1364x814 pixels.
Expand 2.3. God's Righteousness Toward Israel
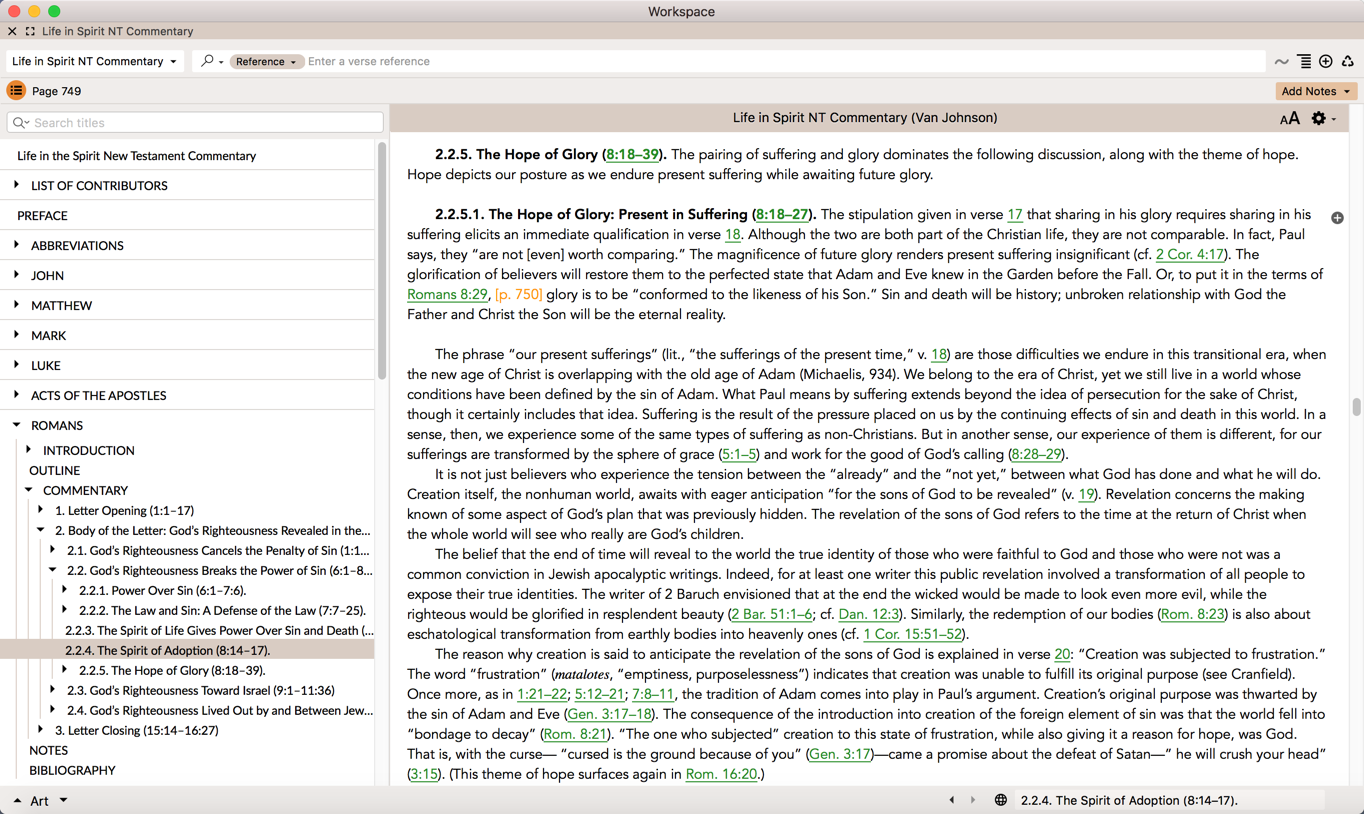[x=52, y=690]
